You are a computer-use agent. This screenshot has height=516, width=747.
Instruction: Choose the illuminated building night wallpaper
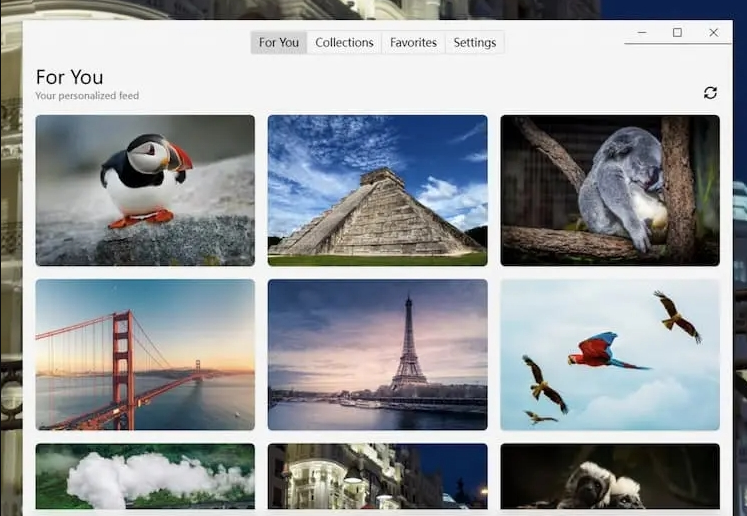tap(377, 477)
